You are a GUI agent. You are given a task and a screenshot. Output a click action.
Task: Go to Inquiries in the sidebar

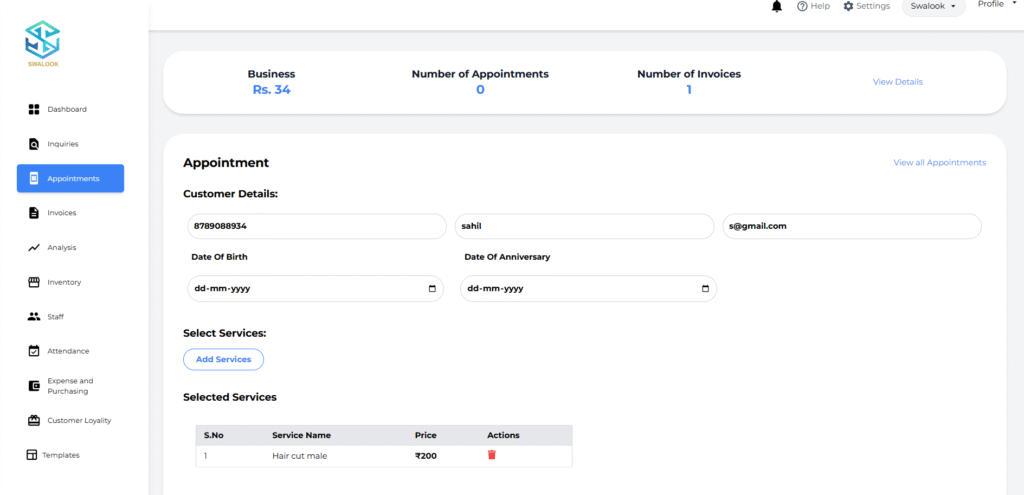click(x=62, y=144)
